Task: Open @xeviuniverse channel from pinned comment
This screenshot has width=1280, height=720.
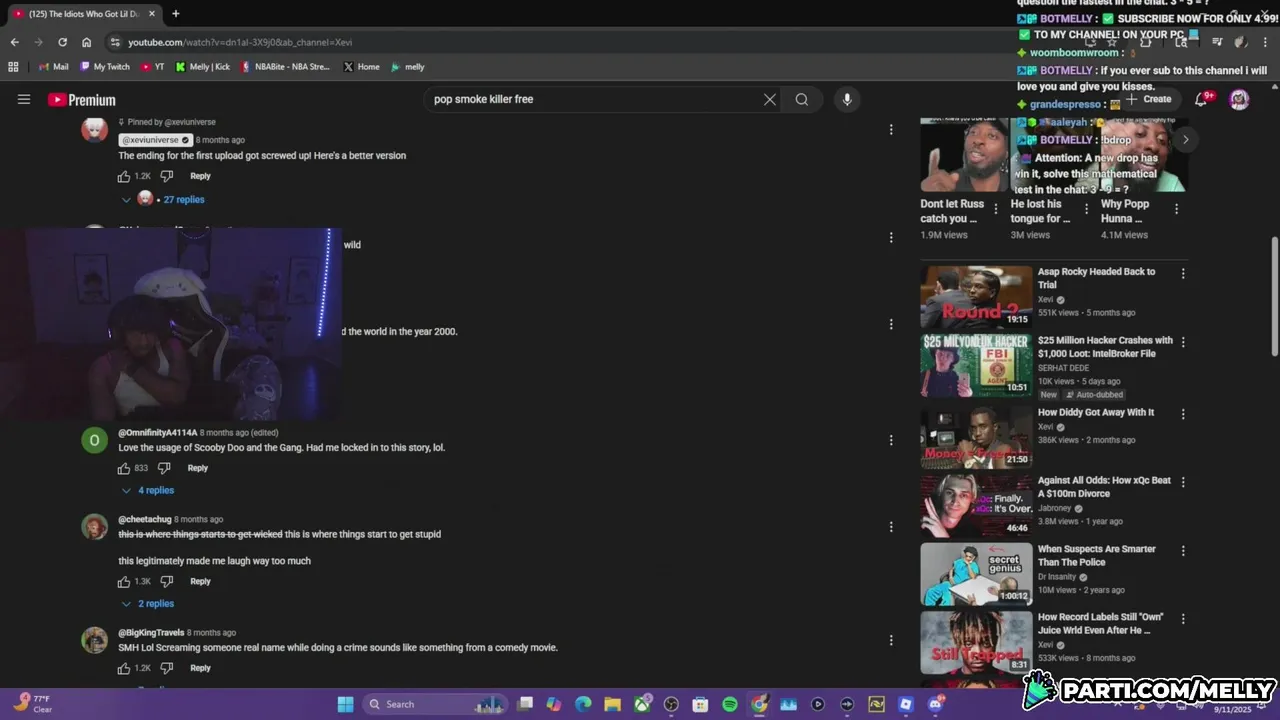Action: click(155, 140)
